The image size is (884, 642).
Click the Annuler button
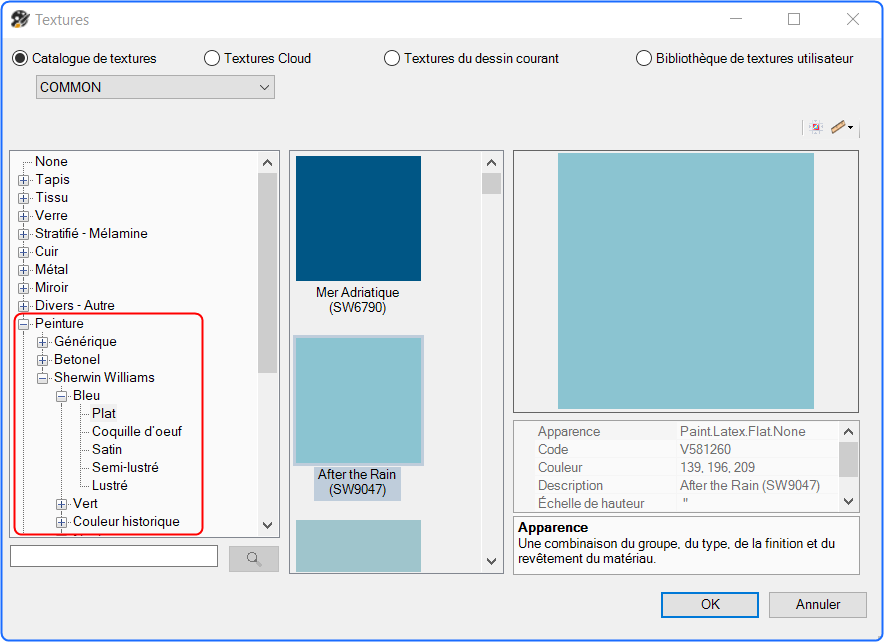pyautogui.click(x=817, y=605)
